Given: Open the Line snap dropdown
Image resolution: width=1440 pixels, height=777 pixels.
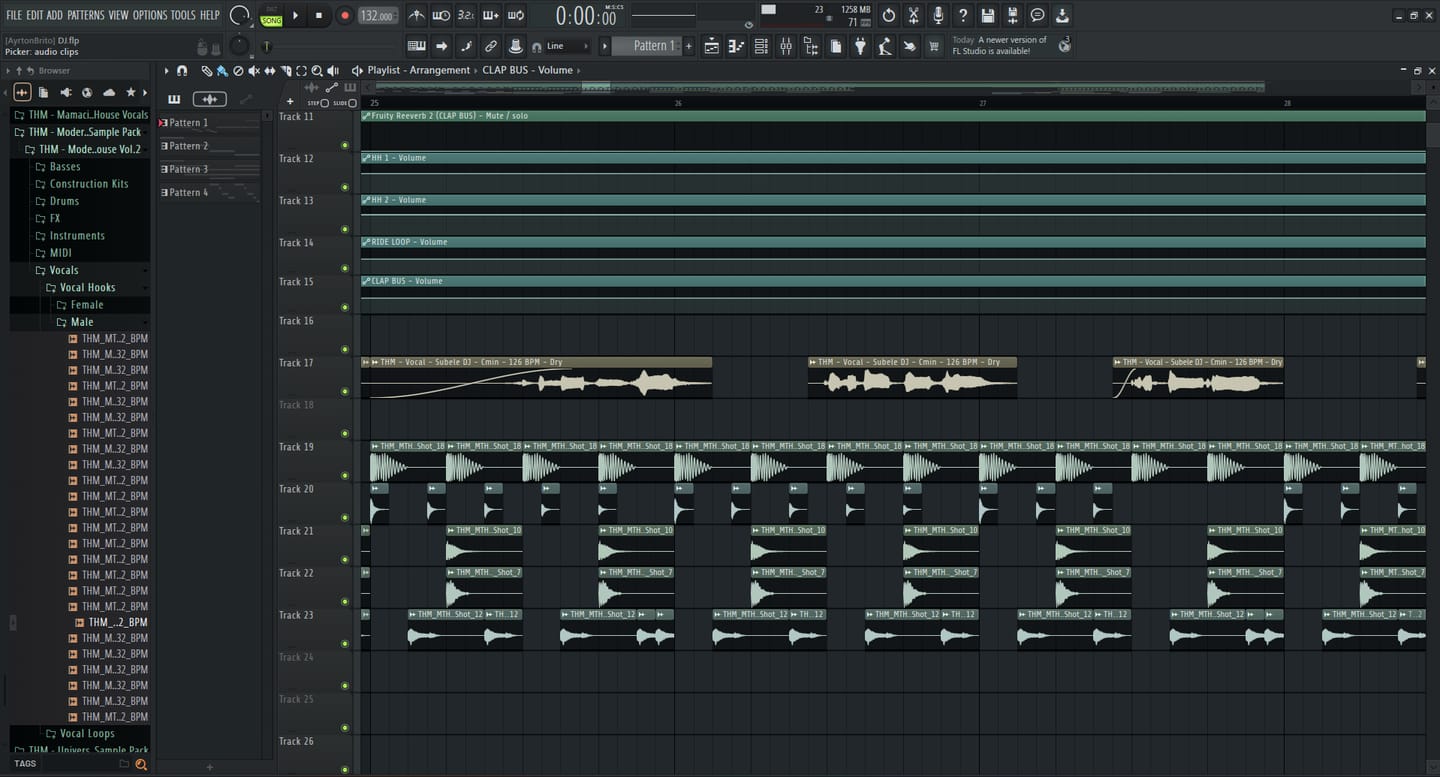Looking at the screenshot, I should click(560, 46).
